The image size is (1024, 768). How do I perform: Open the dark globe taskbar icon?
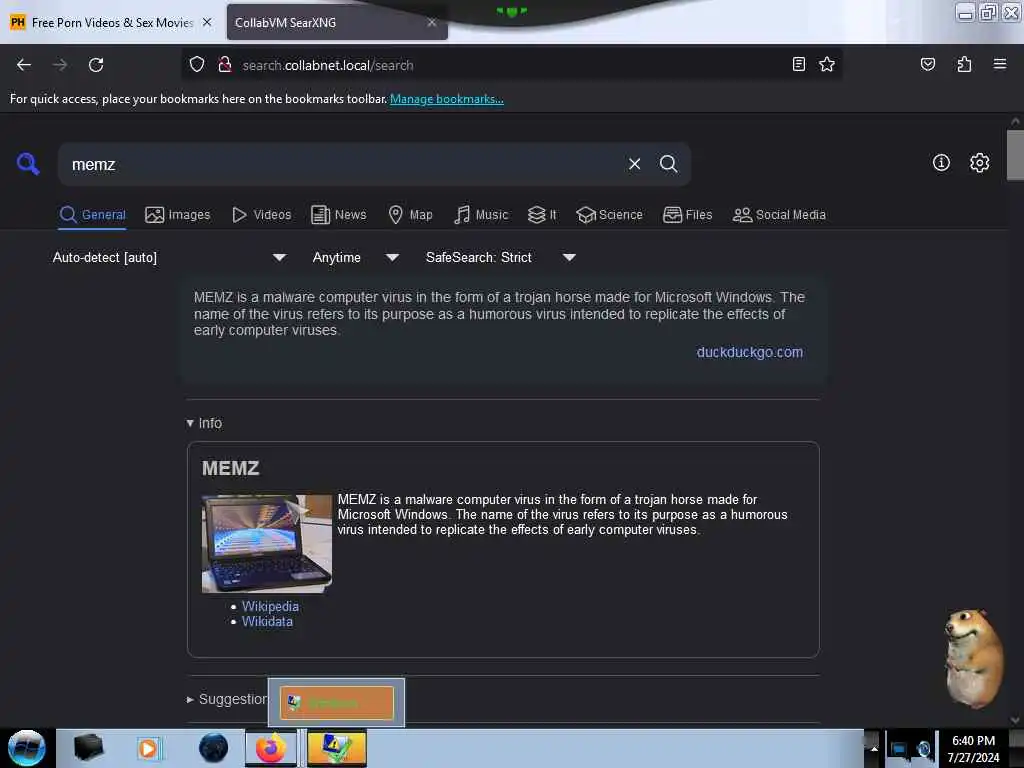coord(214,748)
